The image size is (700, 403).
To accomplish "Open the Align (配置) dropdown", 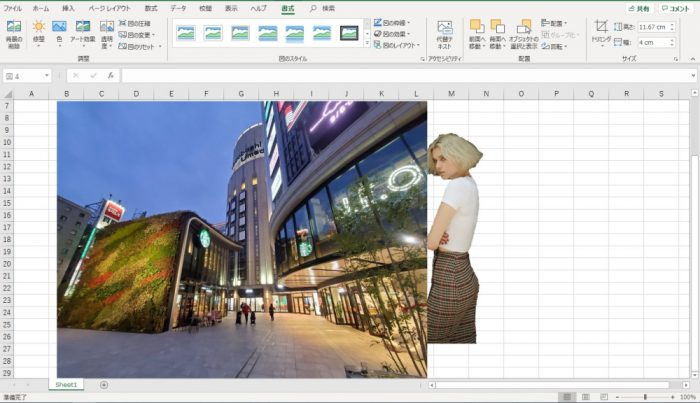I will click(554, 23).
